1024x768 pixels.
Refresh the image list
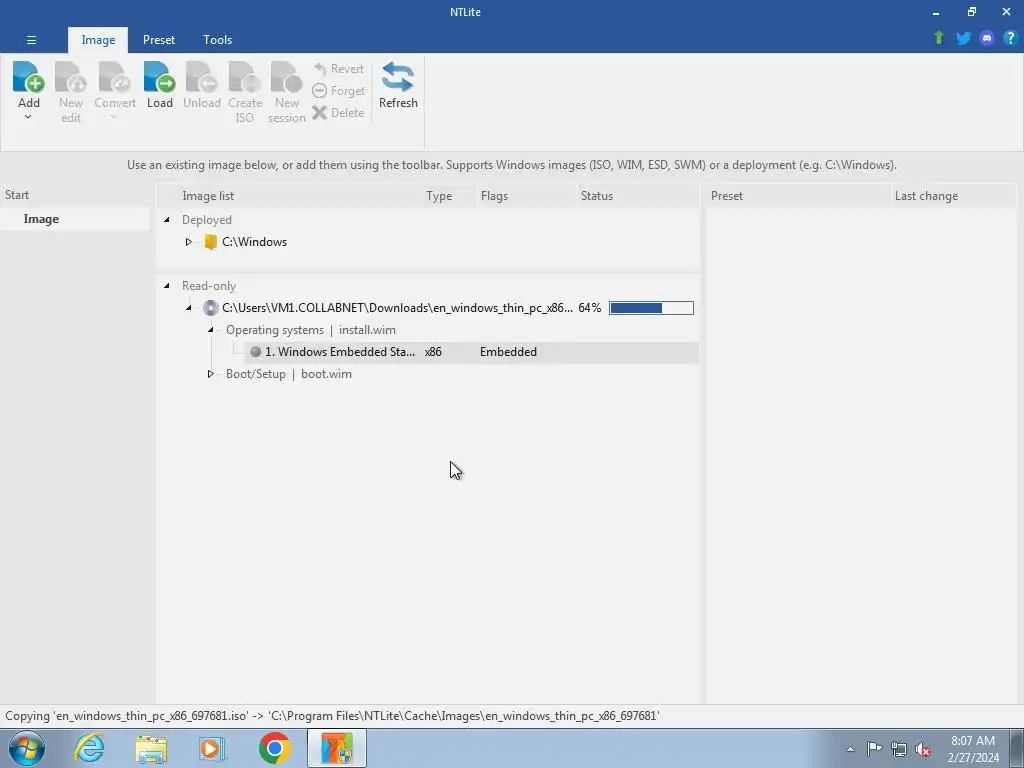pos(398,85)
